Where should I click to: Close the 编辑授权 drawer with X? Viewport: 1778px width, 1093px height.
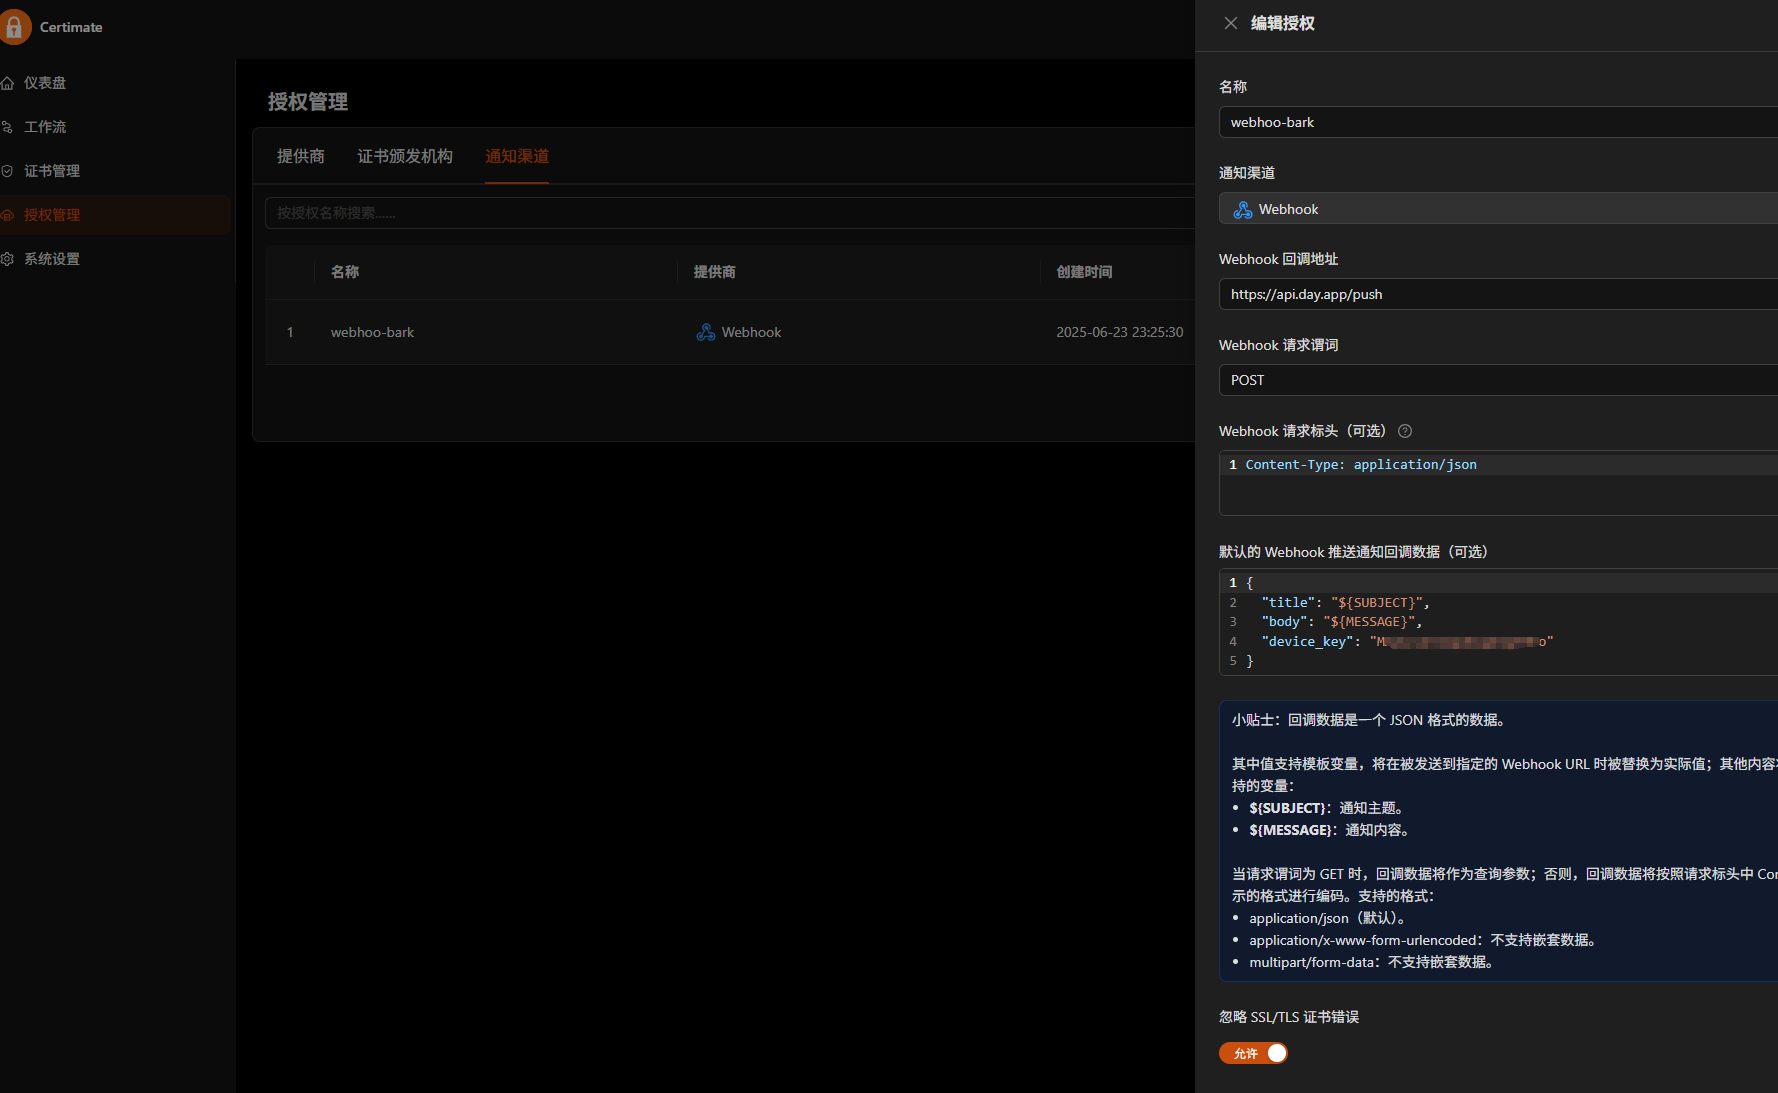point(1231,23)
